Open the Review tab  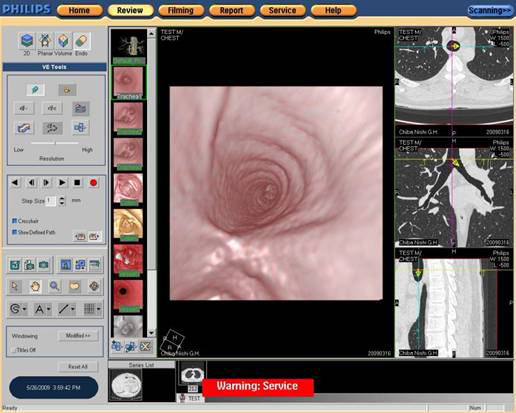[130, 11]
